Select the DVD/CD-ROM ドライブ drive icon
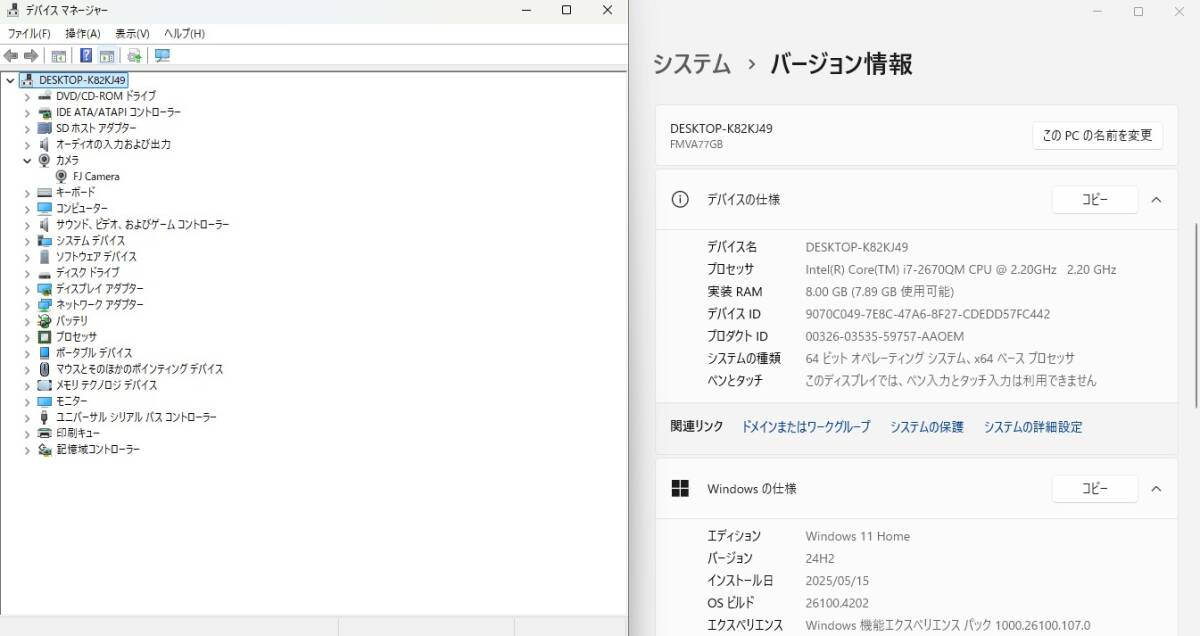Viewport: 1200px width, 636px height. tap(44, 96)
